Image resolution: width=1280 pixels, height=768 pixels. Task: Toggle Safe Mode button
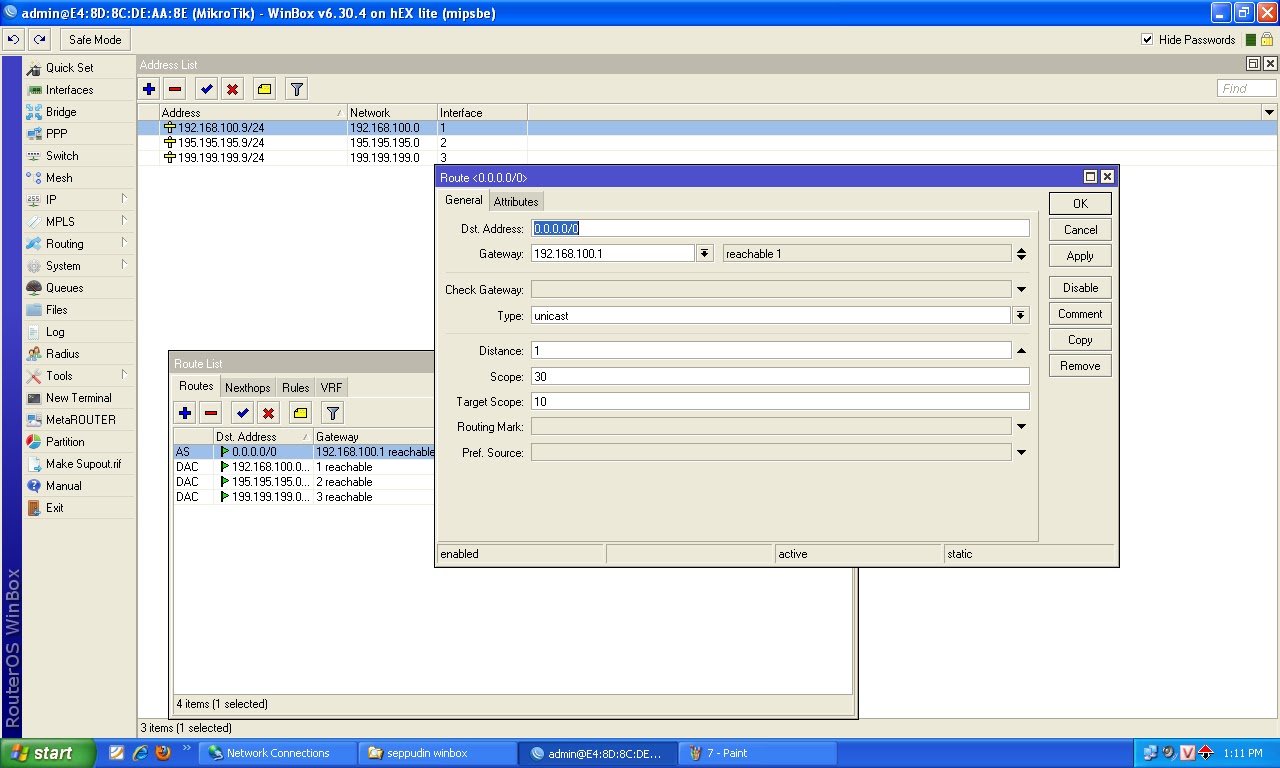click(x=95, y=40)
